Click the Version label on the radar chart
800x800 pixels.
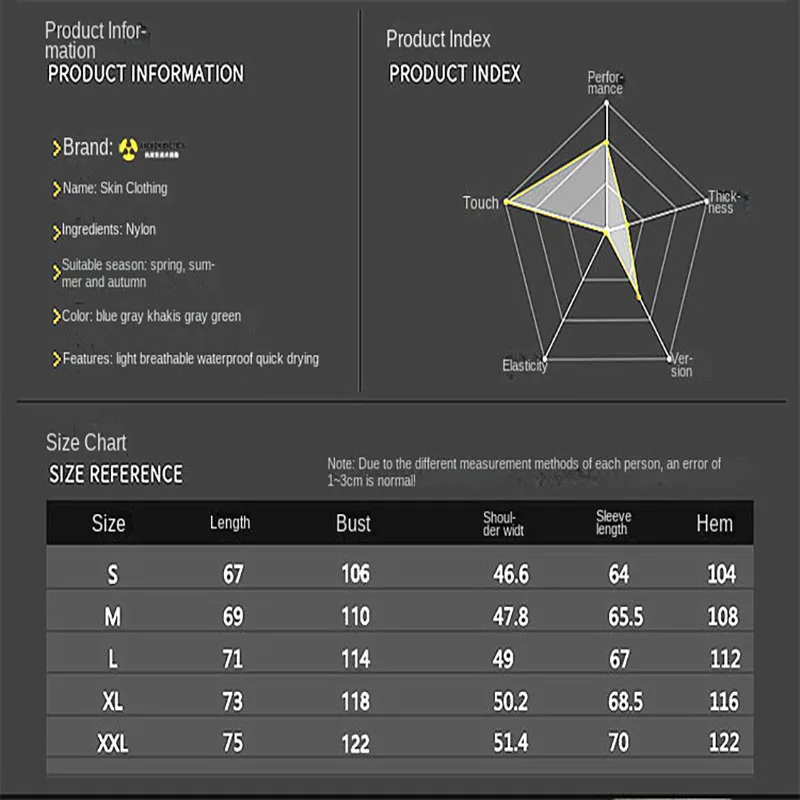pyautogui.click(x=681, y=365)
